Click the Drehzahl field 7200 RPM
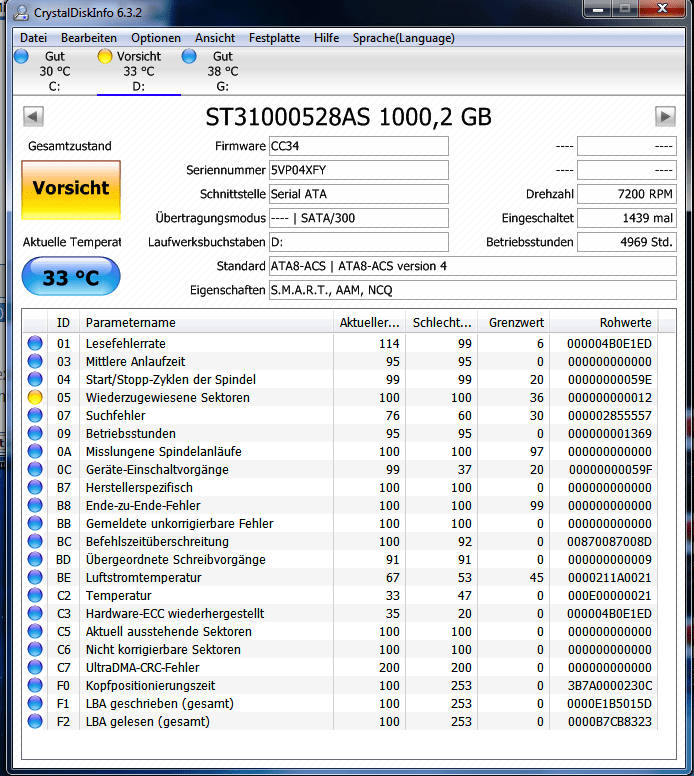 (627, 194)
